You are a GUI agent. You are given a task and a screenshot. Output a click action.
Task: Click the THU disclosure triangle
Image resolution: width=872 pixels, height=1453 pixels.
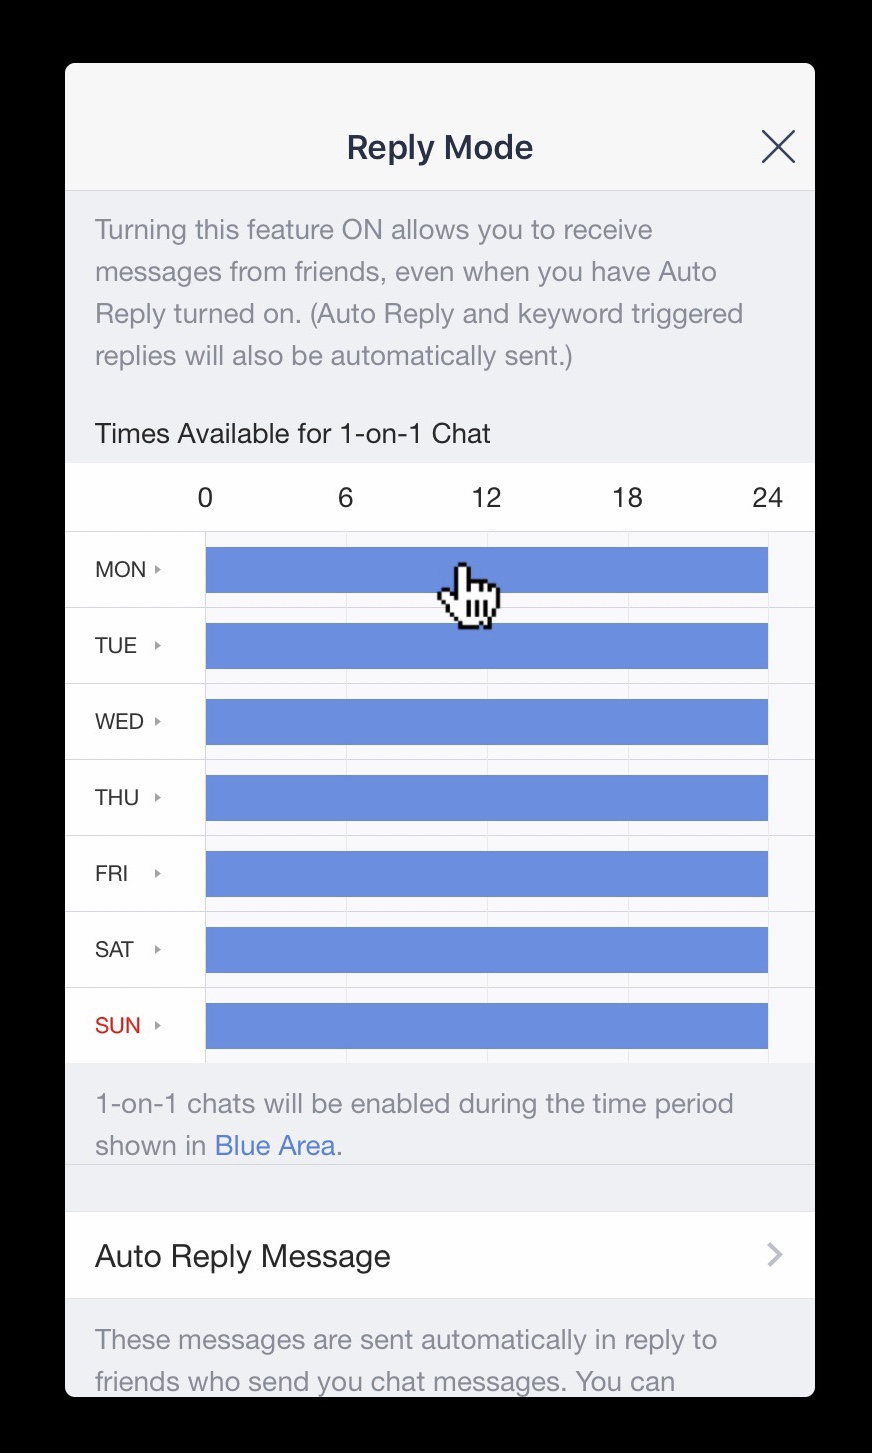click(158, 798)
